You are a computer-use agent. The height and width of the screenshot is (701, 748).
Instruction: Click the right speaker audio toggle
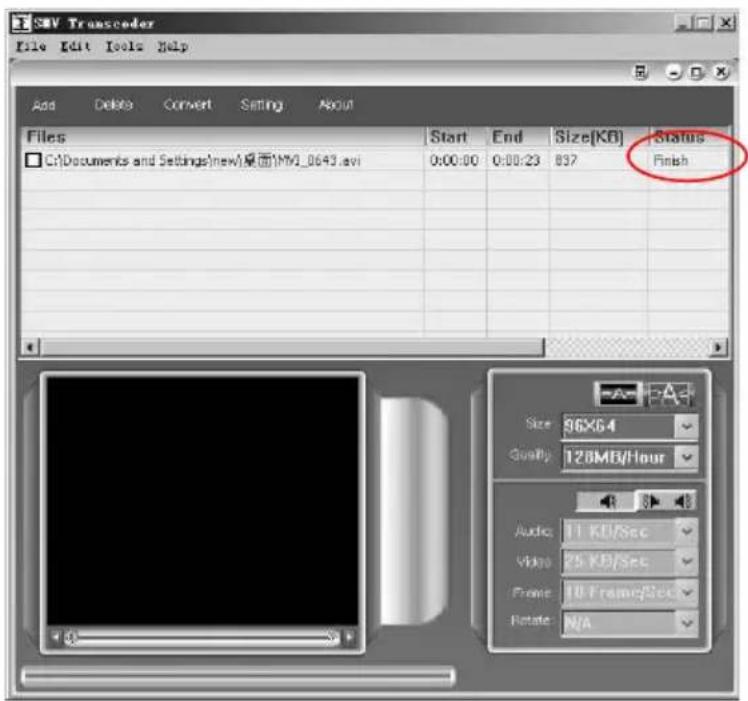(x=683, y=501)
